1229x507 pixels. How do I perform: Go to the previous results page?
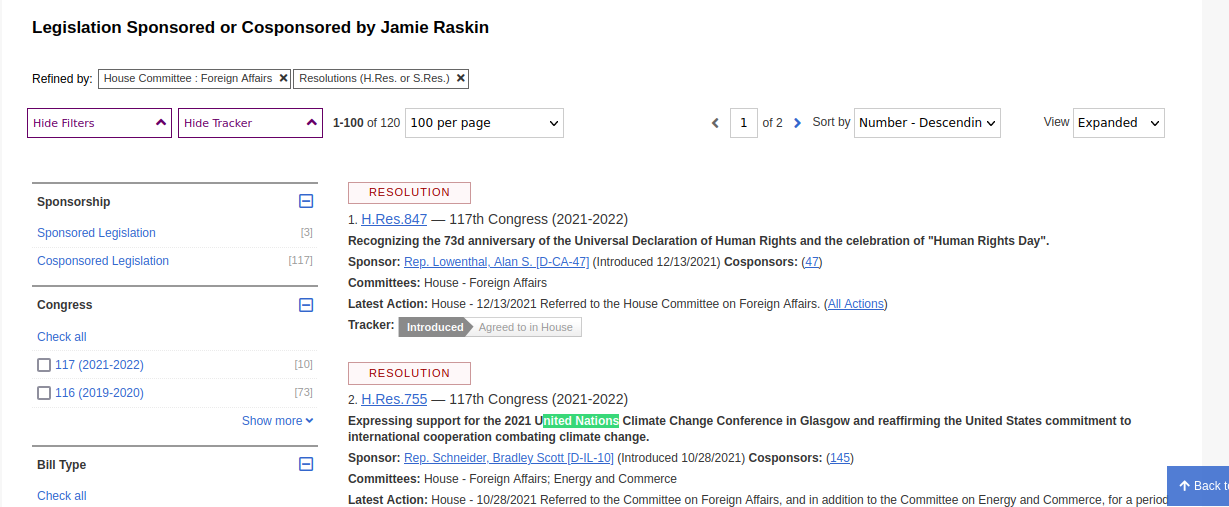(x=715, y=123)
